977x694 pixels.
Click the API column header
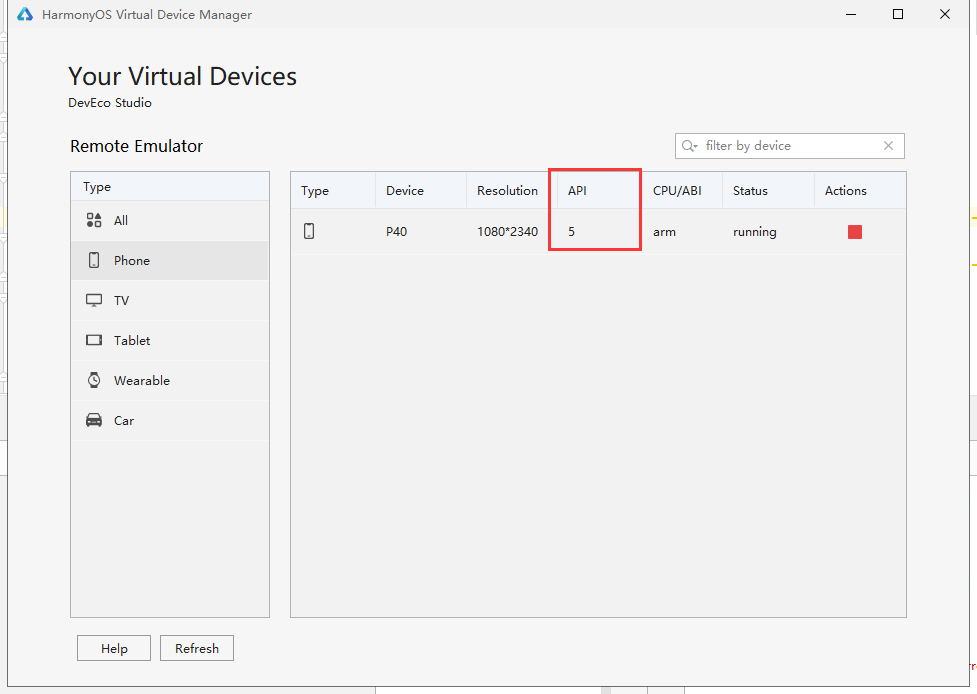(577, 190)
